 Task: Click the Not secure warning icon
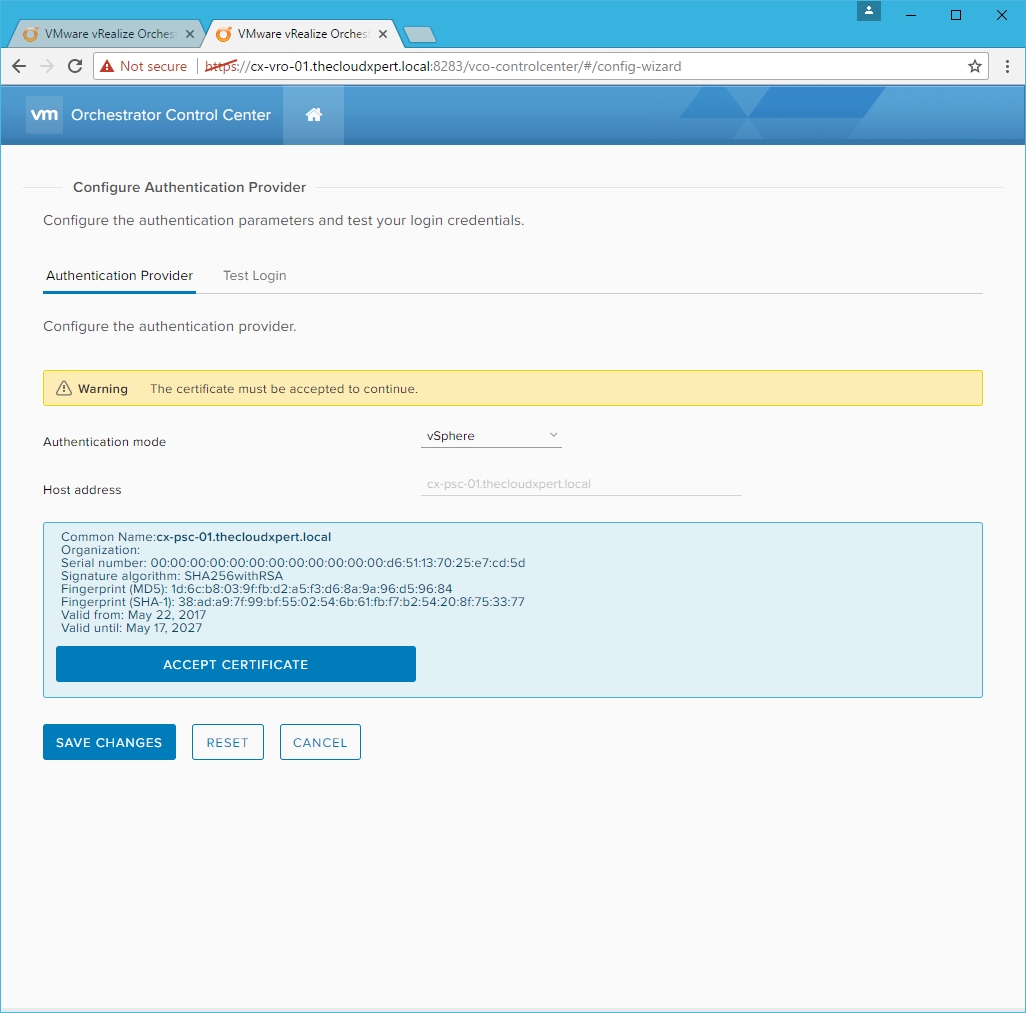point(107,66)
